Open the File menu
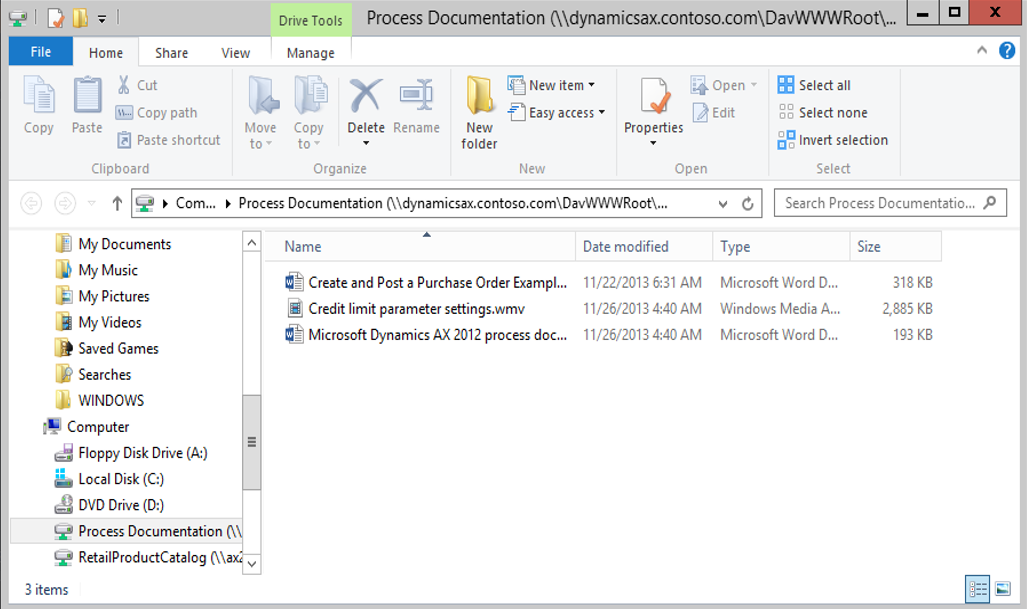The height and width of the screenshot is (609, 1027). pos(41,53)
